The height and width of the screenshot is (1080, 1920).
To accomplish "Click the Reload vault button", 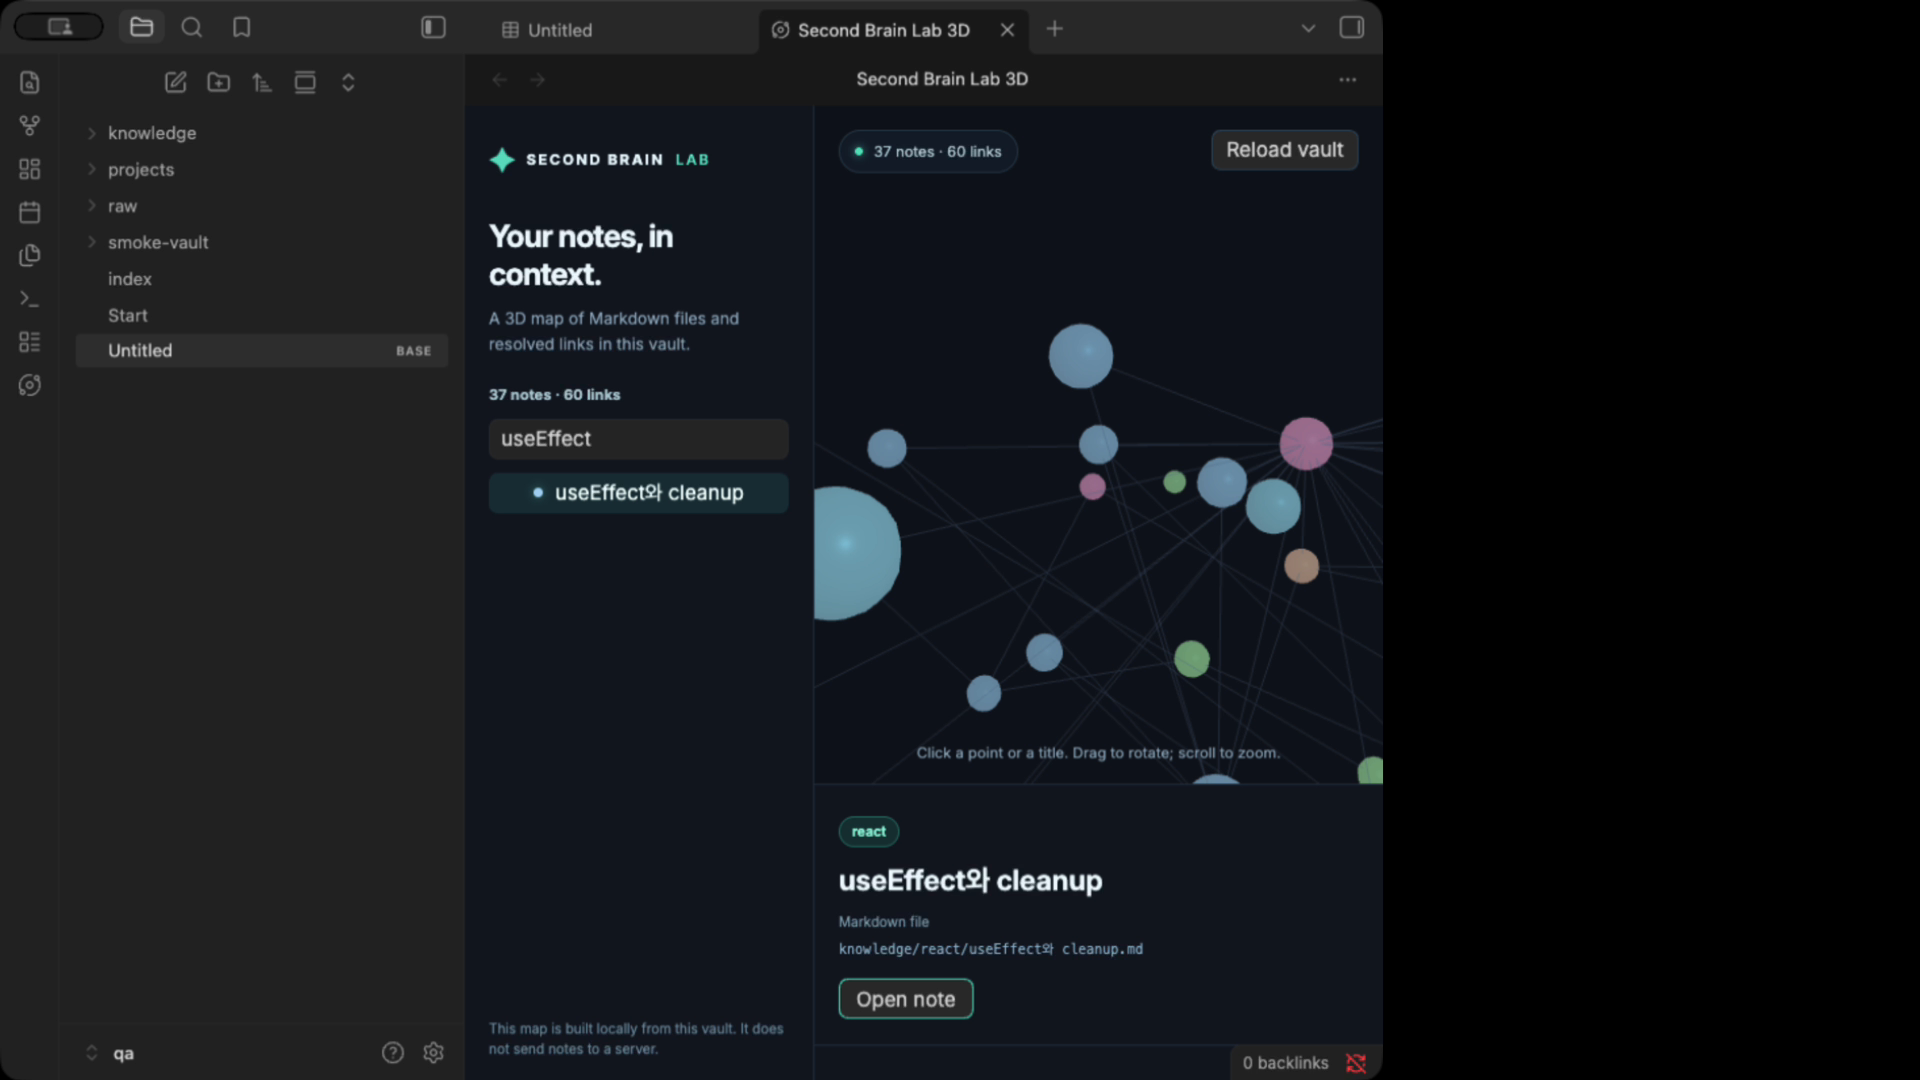I will (x=1284, y=150).
